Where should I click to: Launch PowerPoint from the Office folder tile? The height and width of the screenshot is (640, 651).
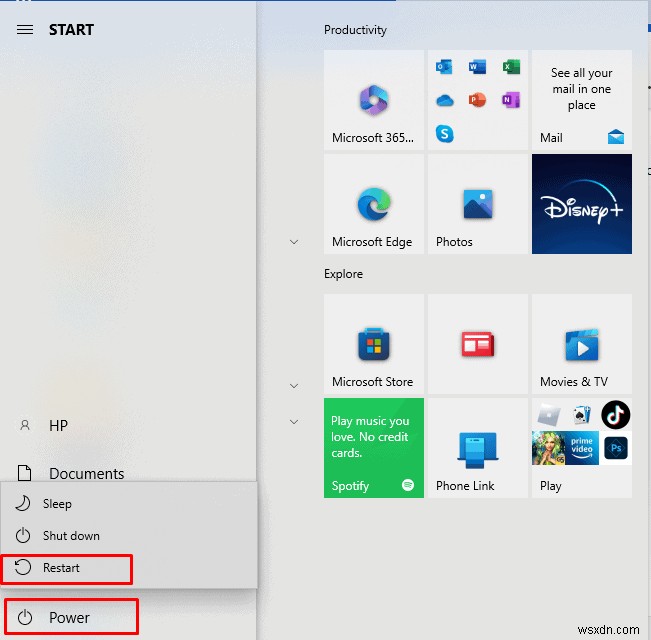tap(477, 100)
